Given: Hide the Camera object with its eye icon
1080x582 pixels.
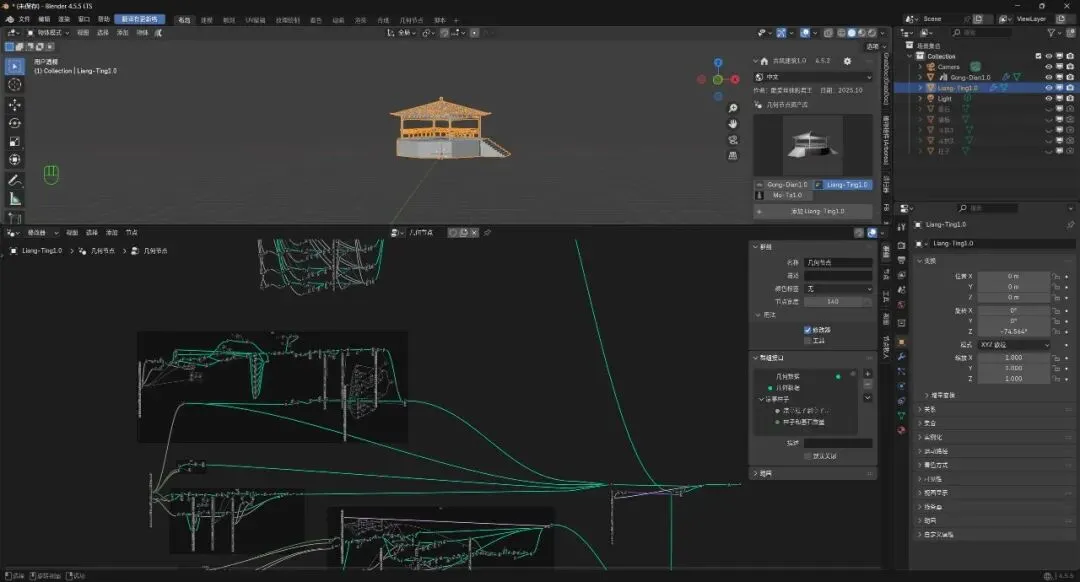Looking at the screenshot, I should (x=1049, y=67).
